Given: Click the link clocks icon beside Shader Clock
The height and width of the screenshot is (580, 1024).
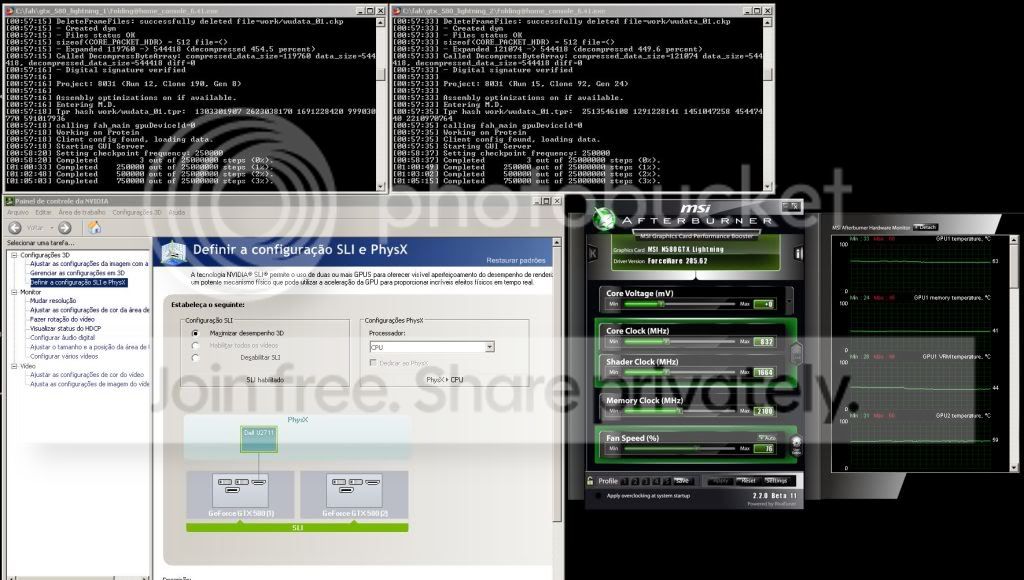Looking at the screenshot, I should click(797, 352).
